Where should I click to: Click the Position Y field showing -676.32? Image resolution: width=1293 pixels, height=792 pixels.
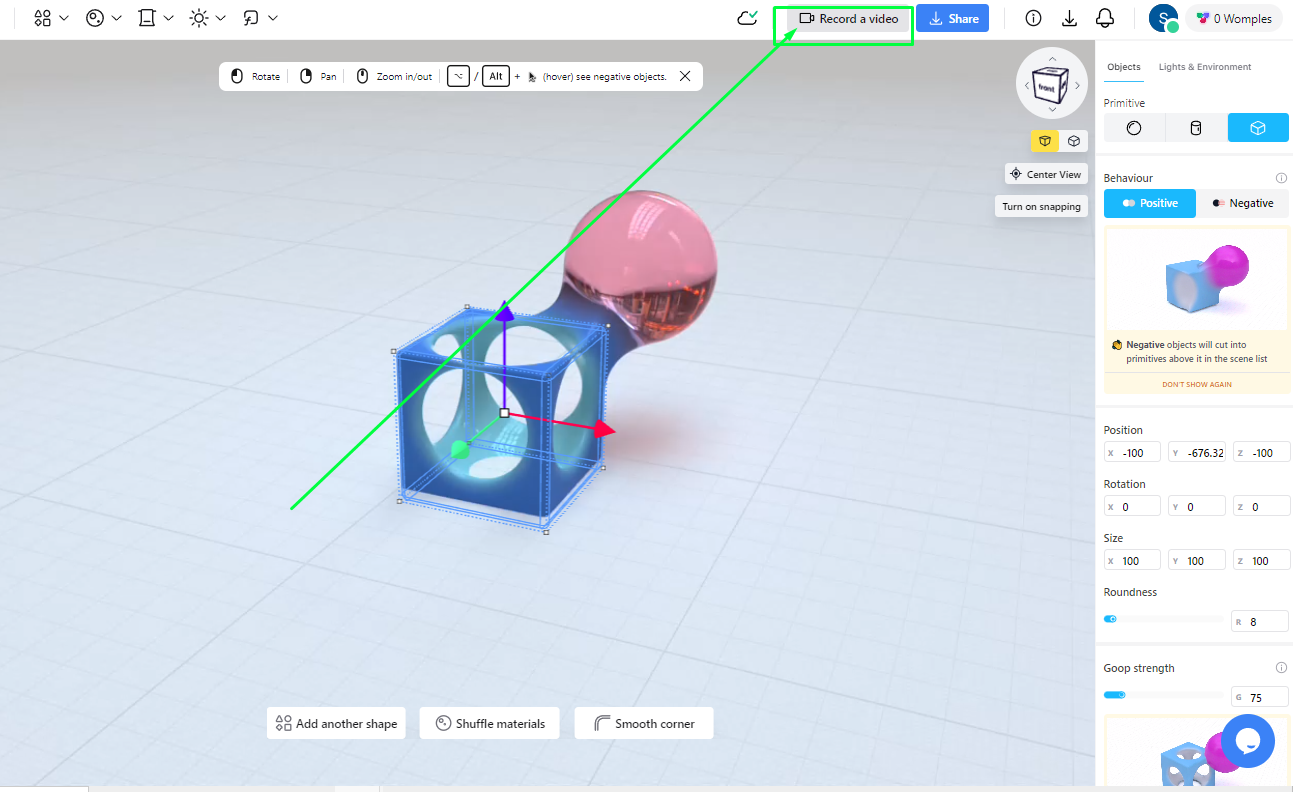(1197, 452)
